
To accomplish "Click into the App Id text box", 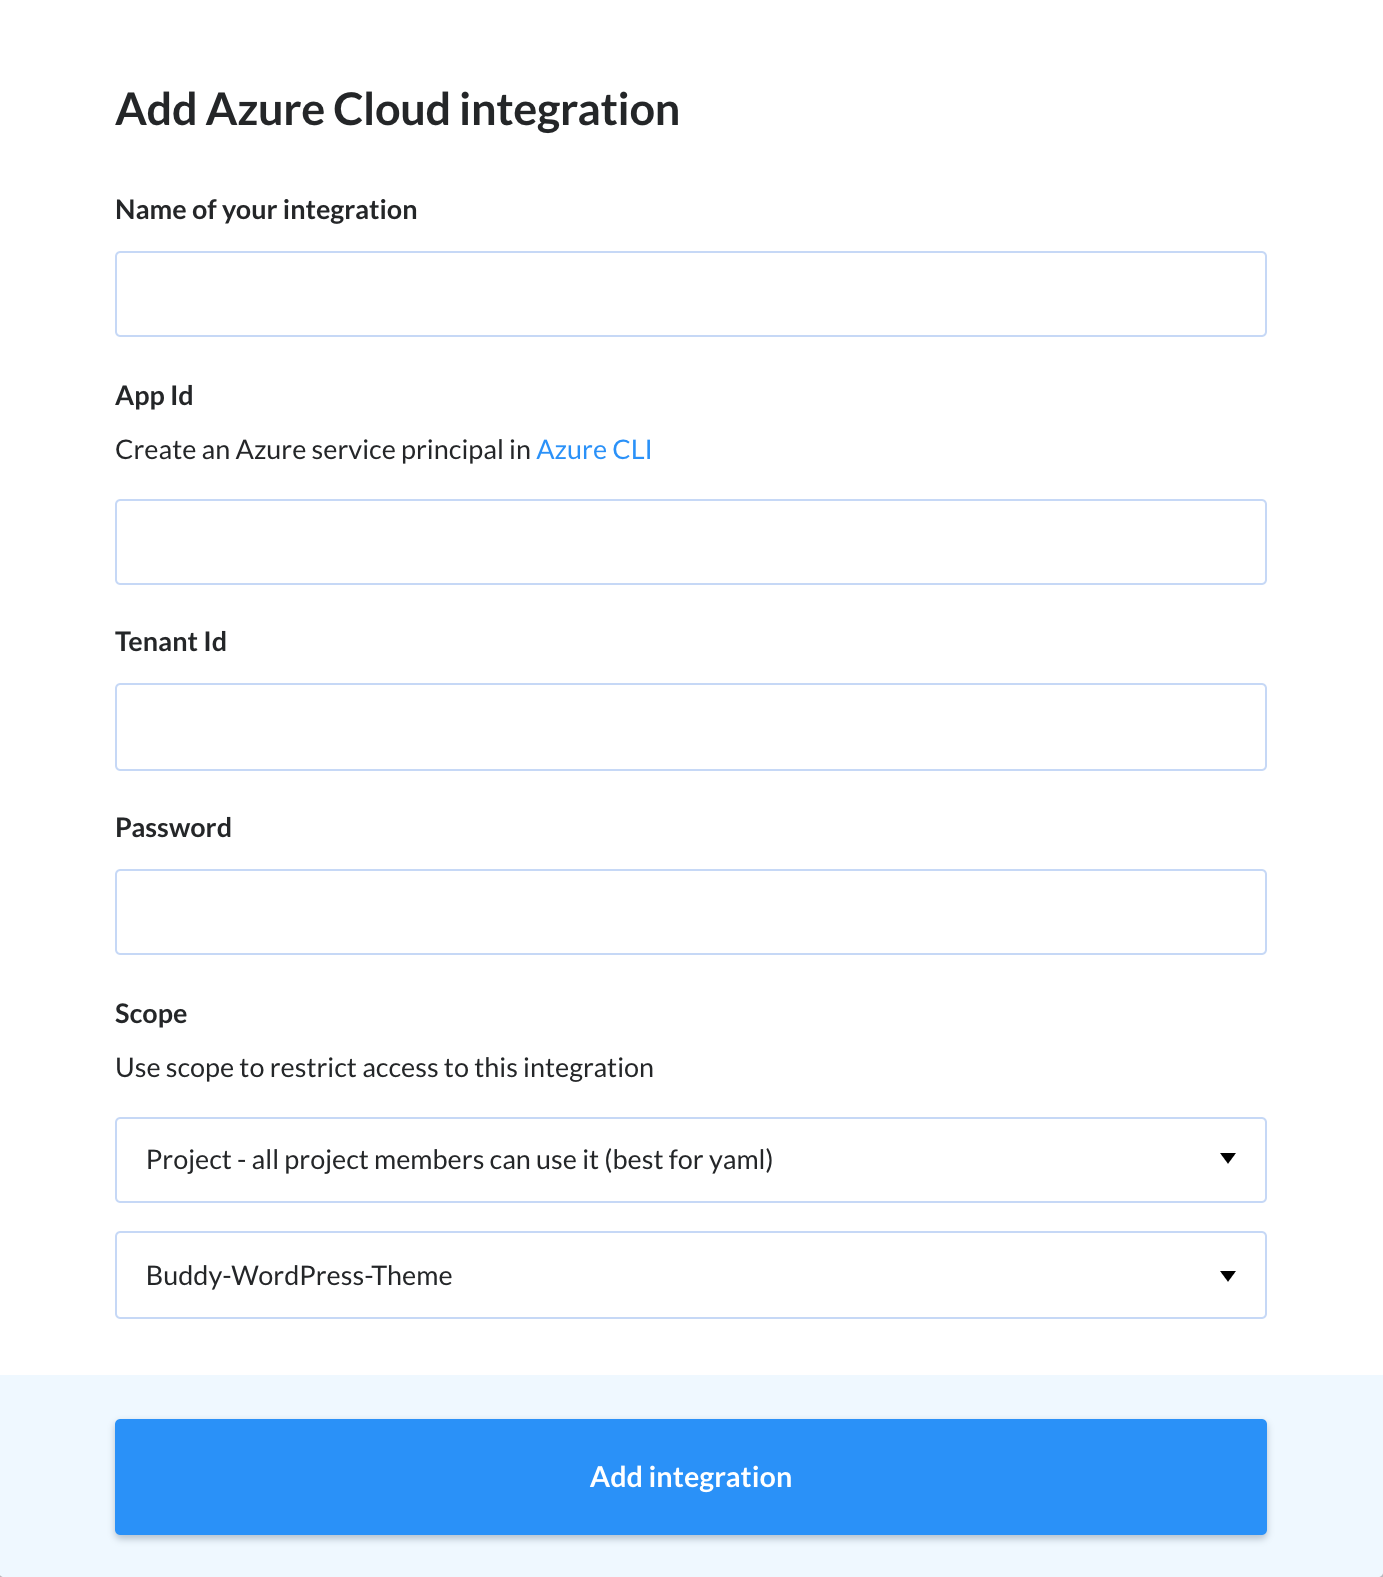I will tap(691, 542).
